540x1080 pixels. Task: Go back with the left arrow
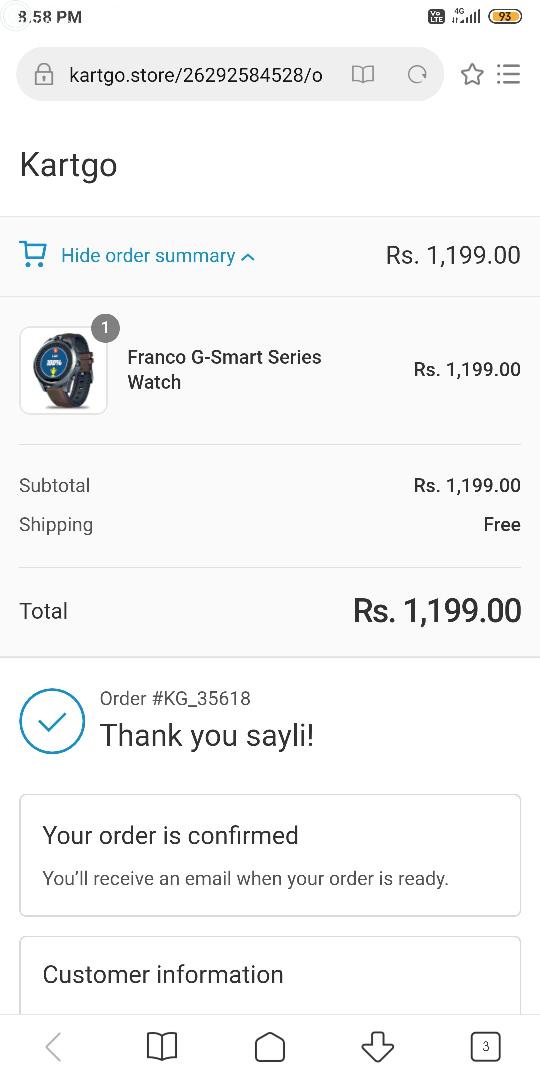(x=54, y=1048)
